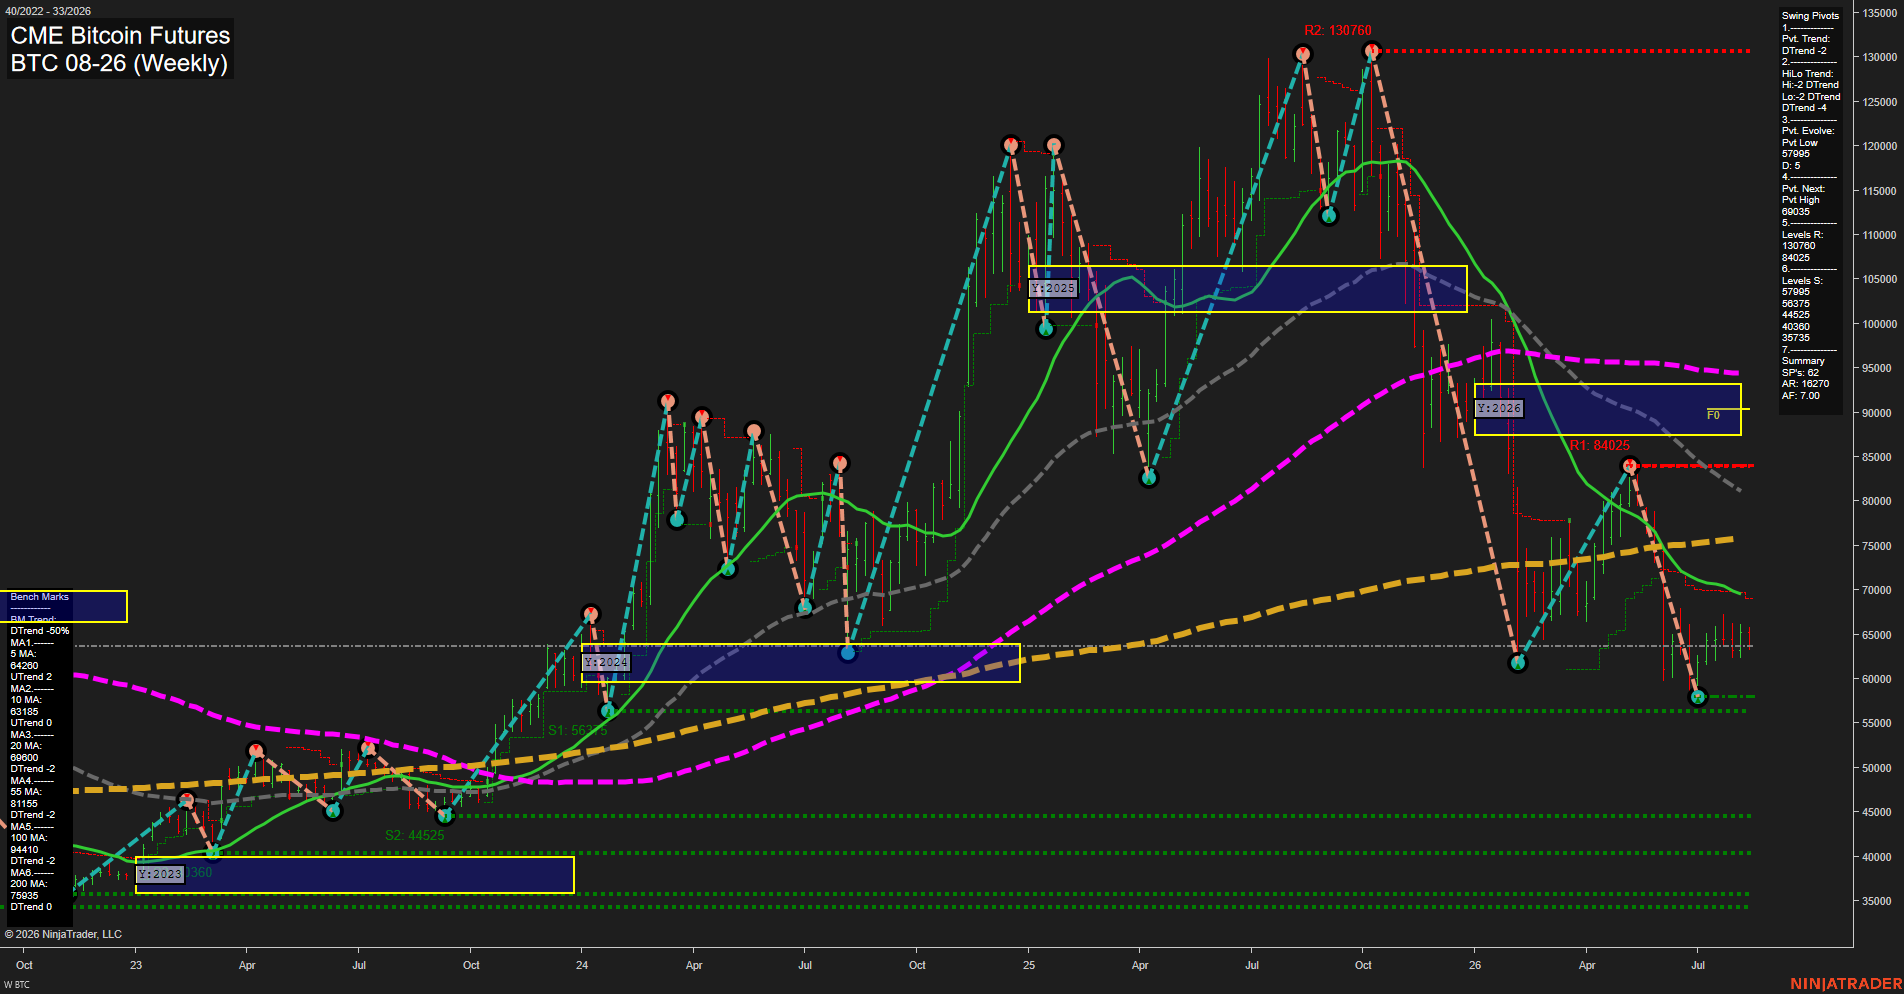Click the BTC 08-26 (Weekly) subtitle

pos(119,63)
